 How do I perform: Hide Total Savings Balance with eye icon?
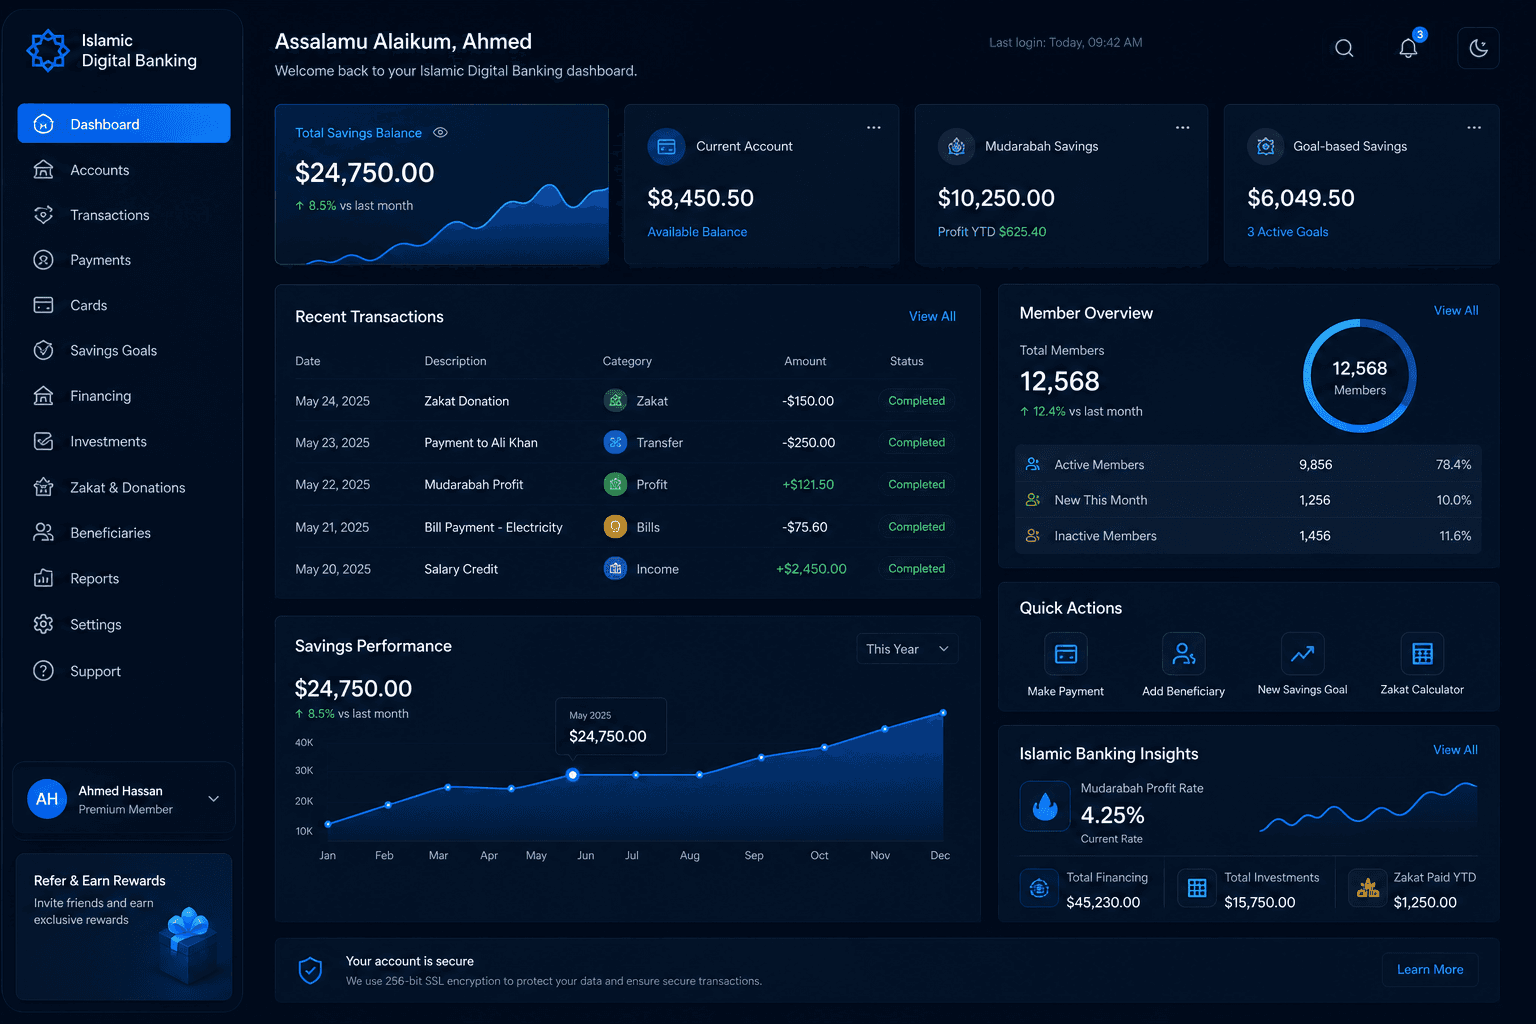[440, 132]
